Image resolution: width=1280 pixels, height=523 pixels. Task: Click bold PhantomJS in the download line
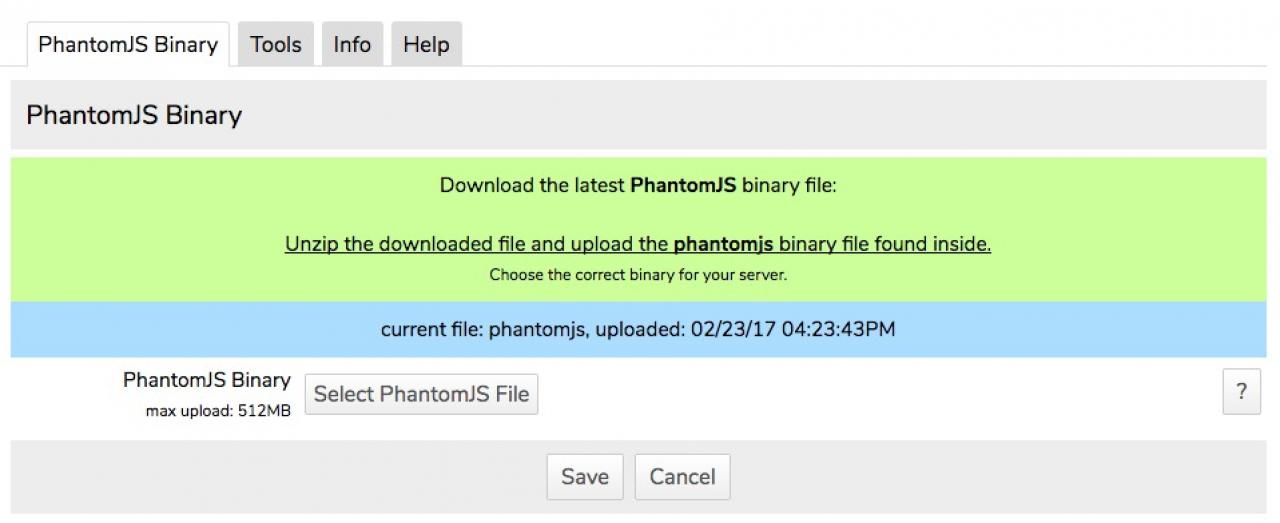(x=683, y=186)
